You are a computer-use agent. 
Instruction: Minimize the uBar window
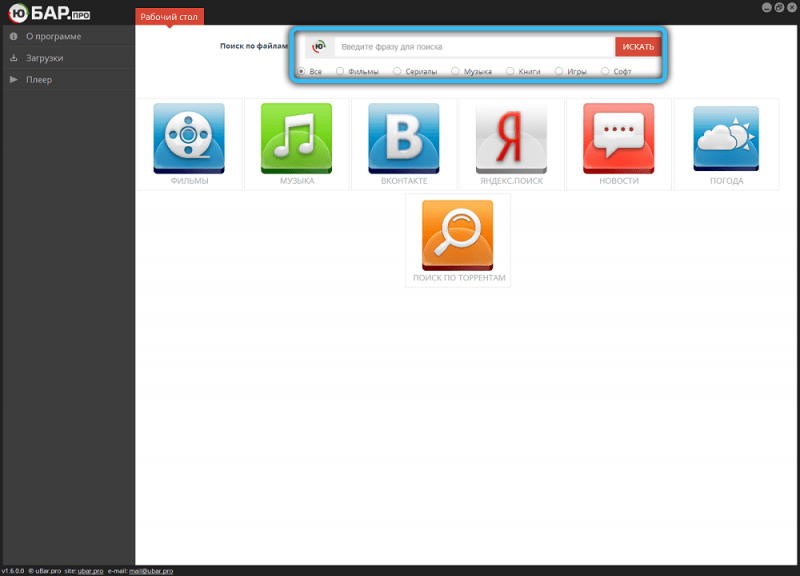[x=766, y=7]
